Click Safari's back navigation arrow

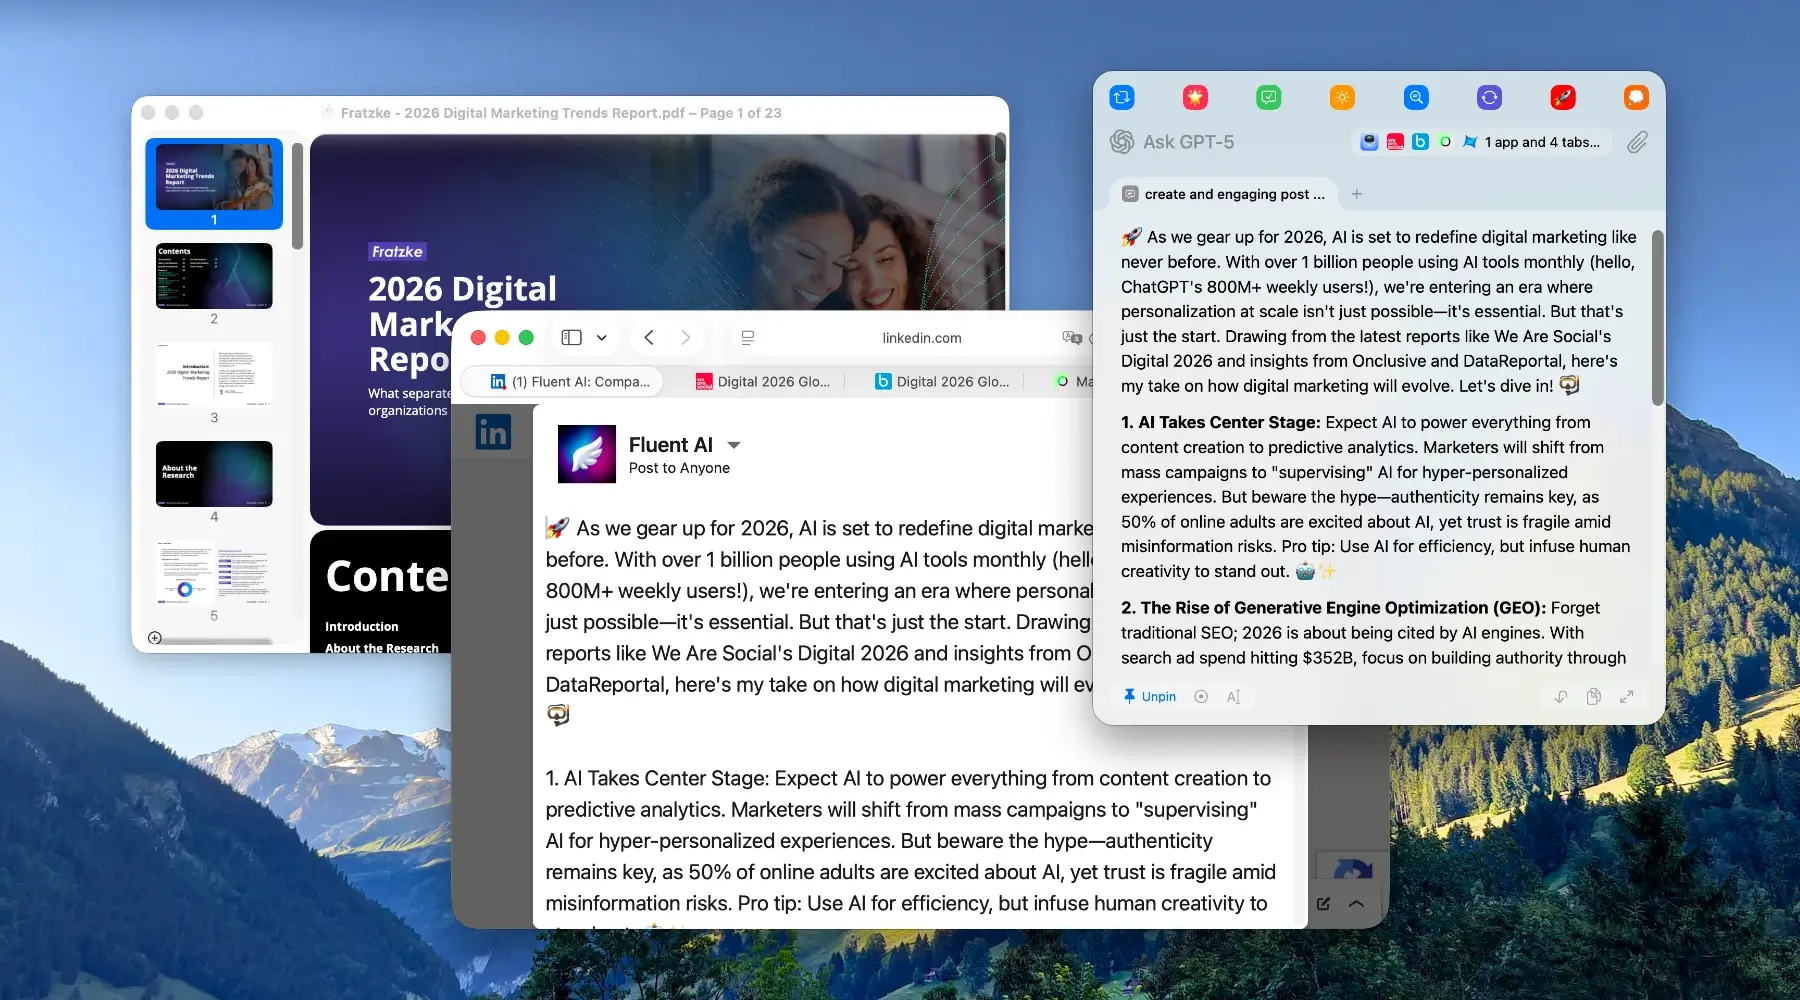click(x=648, y=337)
